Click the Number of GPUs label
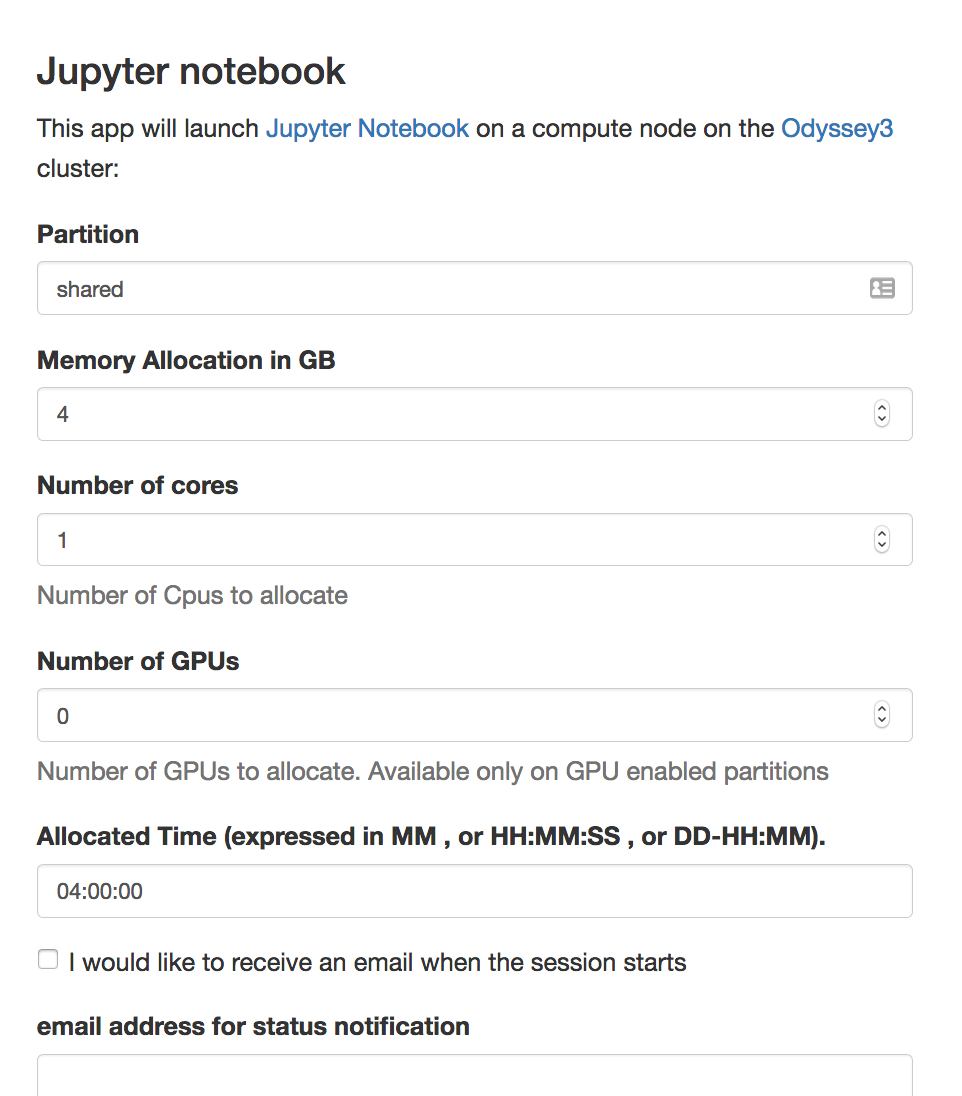 click(x=138, y=661)
